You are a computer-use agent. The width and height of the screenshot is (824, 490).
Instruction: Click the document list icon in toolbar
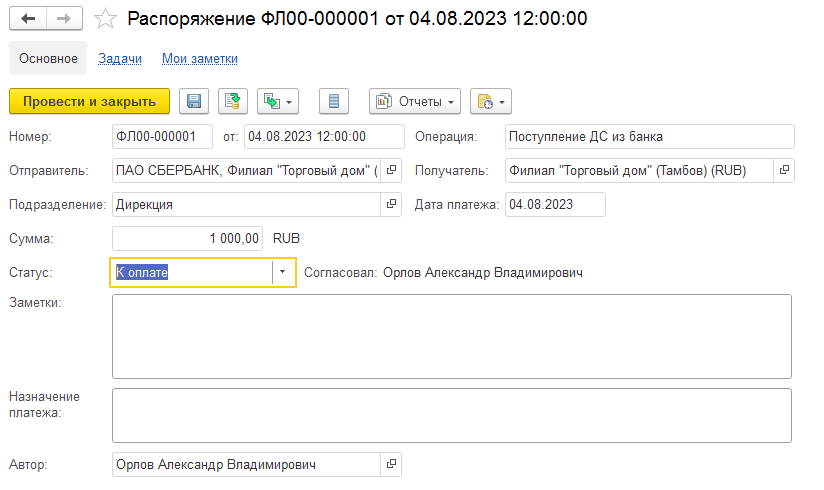pyautogui.click(x=334, y=101)
